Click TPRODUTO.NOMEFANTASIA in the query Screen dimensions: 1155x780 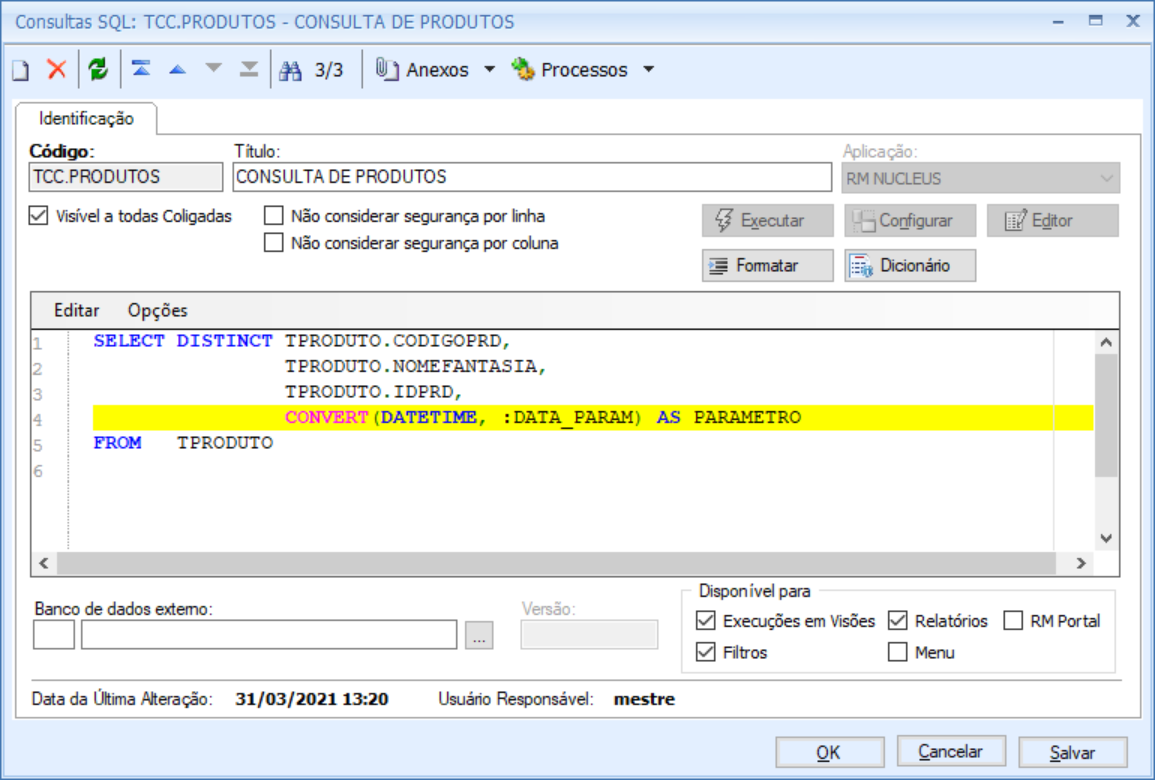click(415, 366)
